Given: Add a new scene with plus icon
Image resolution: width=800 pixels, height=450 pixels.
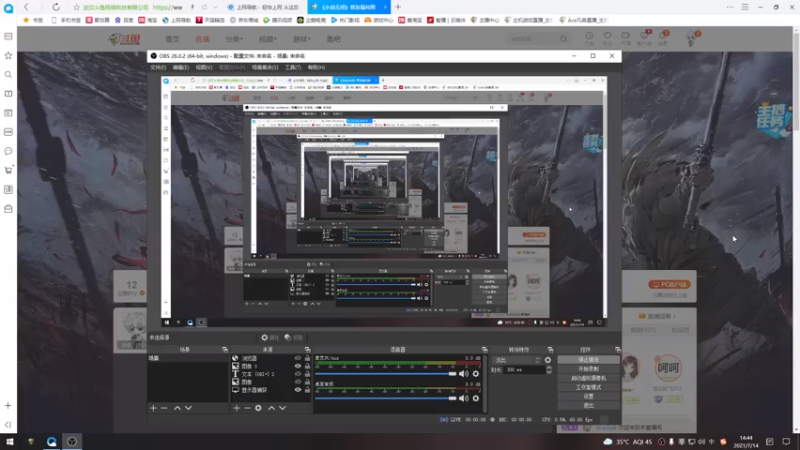Looking at the screenshot, I should pos(153,408).
